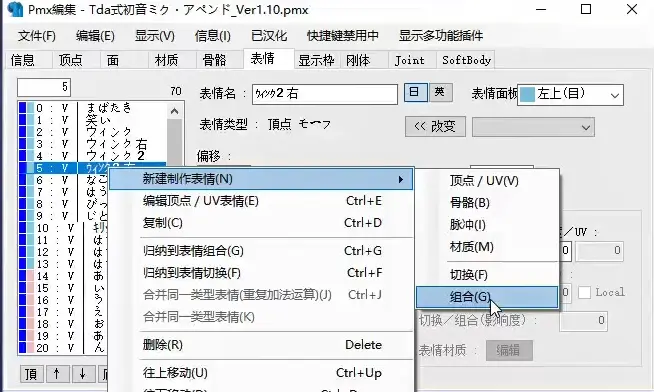Click the up arrow move button
The width and height of the screenshot is (654, 392).
(x=57, y=374)
